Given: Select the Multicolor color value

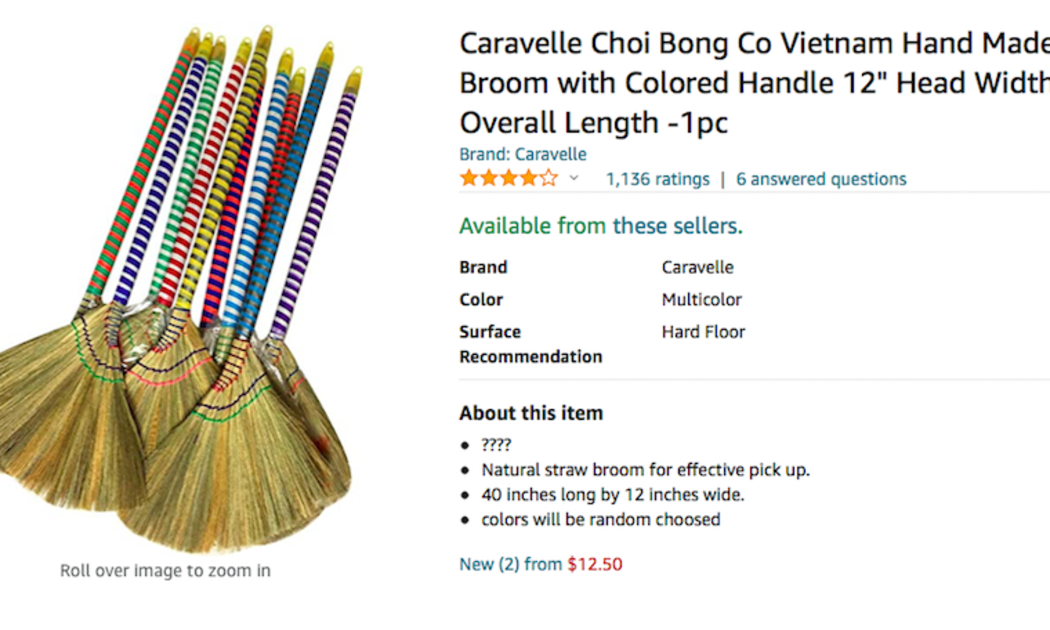Looking at the screenshot, I should click(701, 299).
